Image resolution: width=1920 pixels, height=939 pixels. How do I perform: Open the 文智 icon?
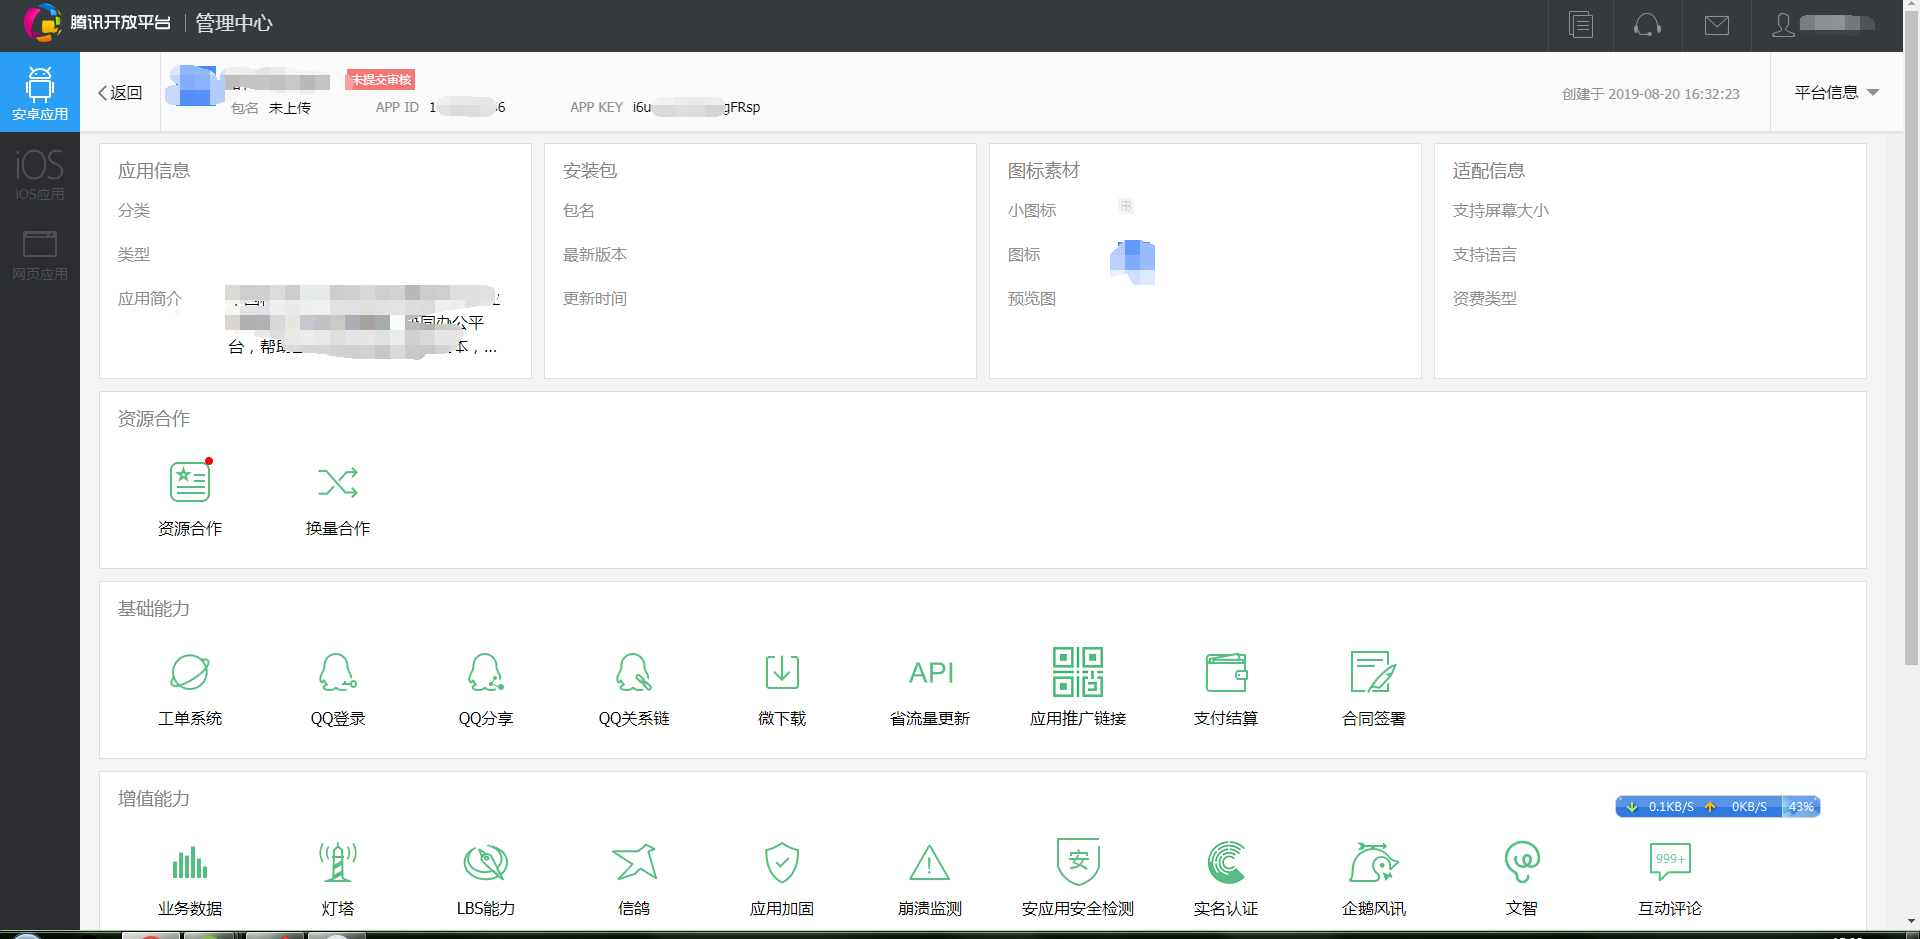pos(1522,862)
